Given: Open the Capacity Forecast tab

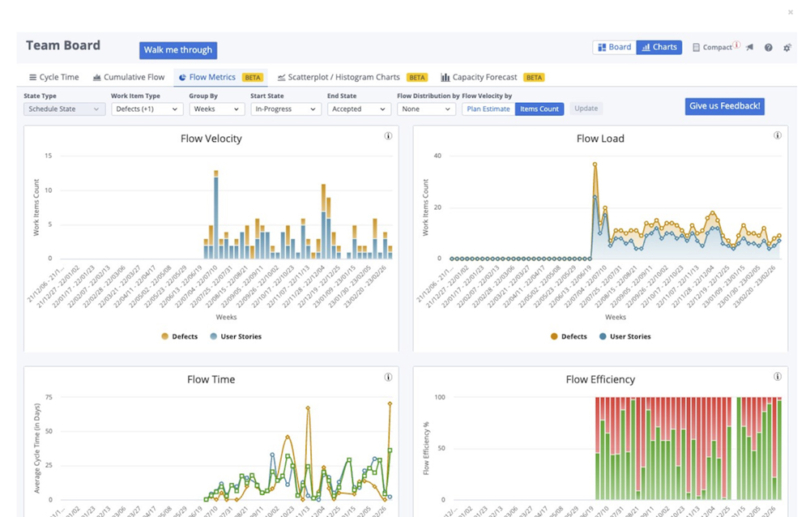Looking at the screenshot, I should click(x=486, y=77).
